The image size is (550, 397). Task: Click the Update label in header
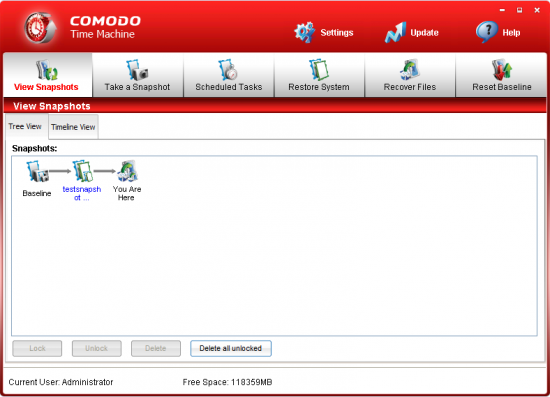[x=424, y=33]
